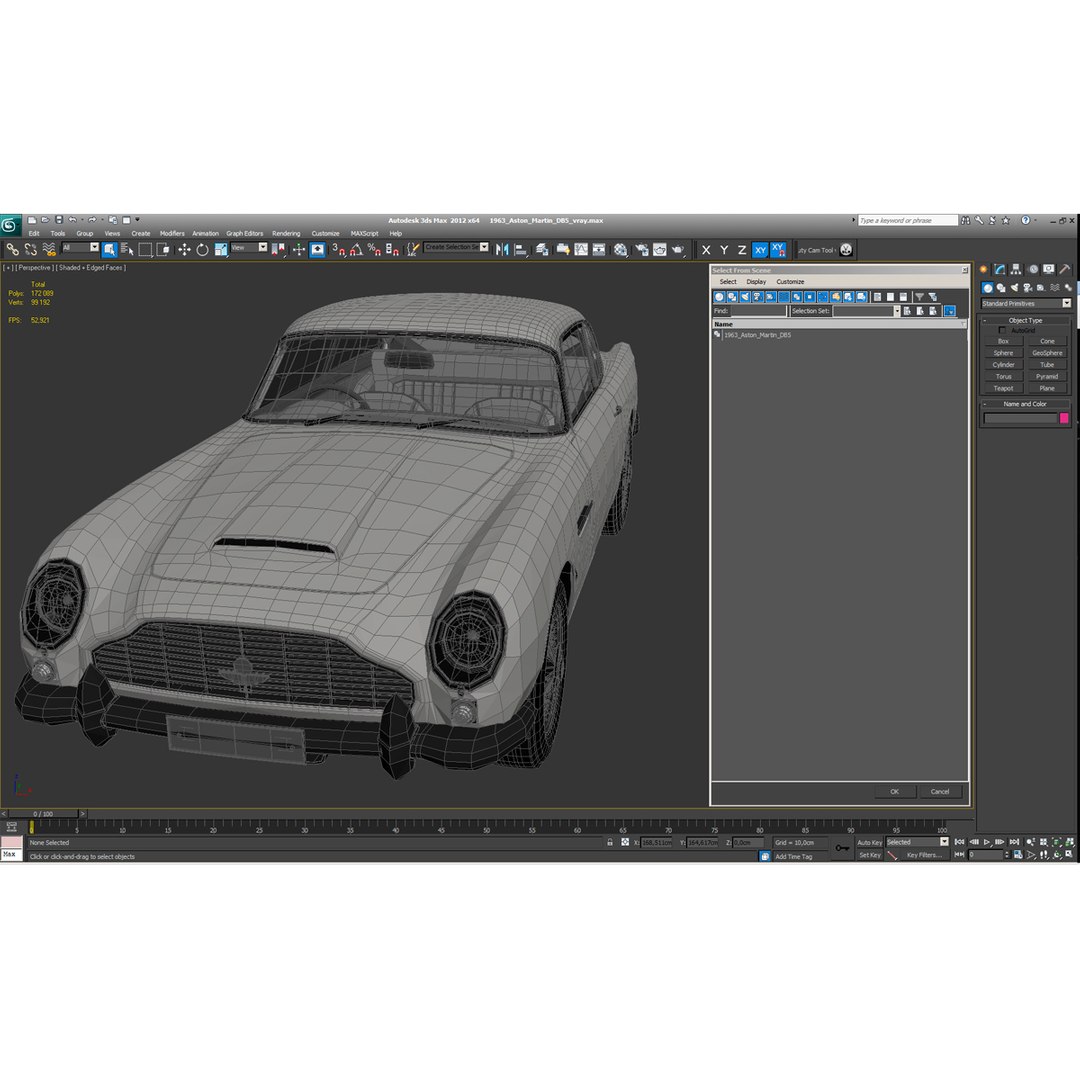Open the Material Editor from the toolbar
The height and width of the screenshot is (1080, 1080).
tap(621, 250)
